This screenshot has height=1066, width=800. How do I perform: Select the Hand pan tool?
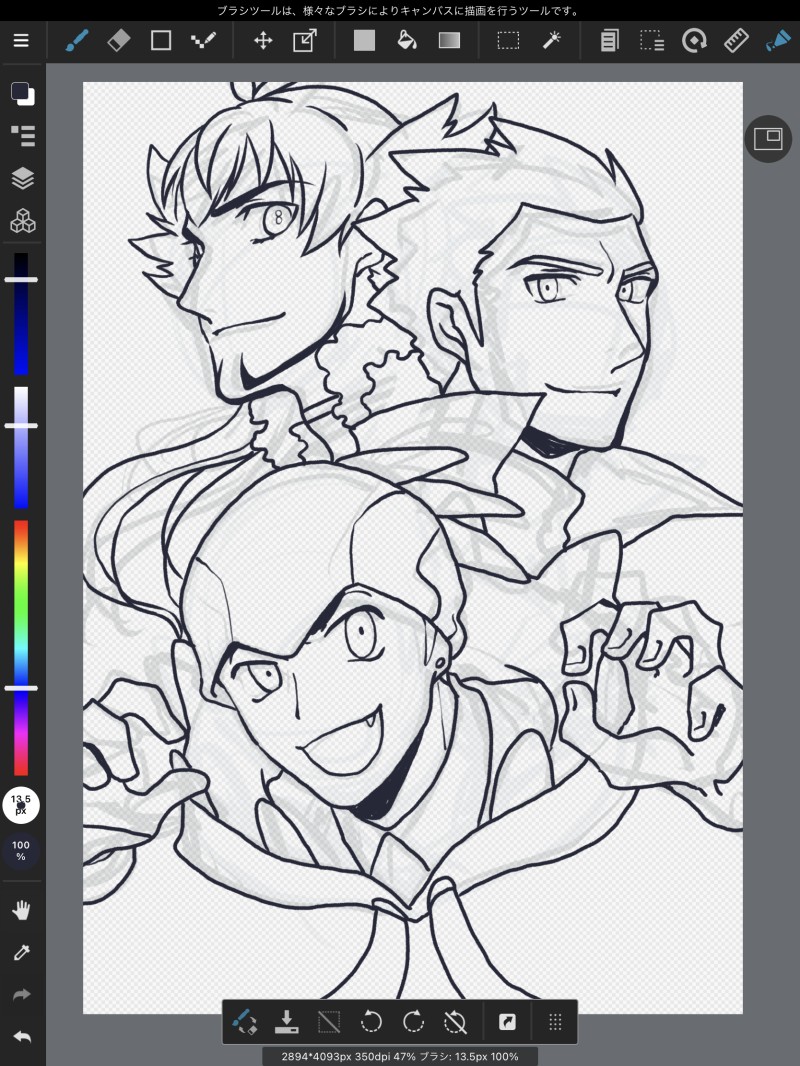(21, 910)
